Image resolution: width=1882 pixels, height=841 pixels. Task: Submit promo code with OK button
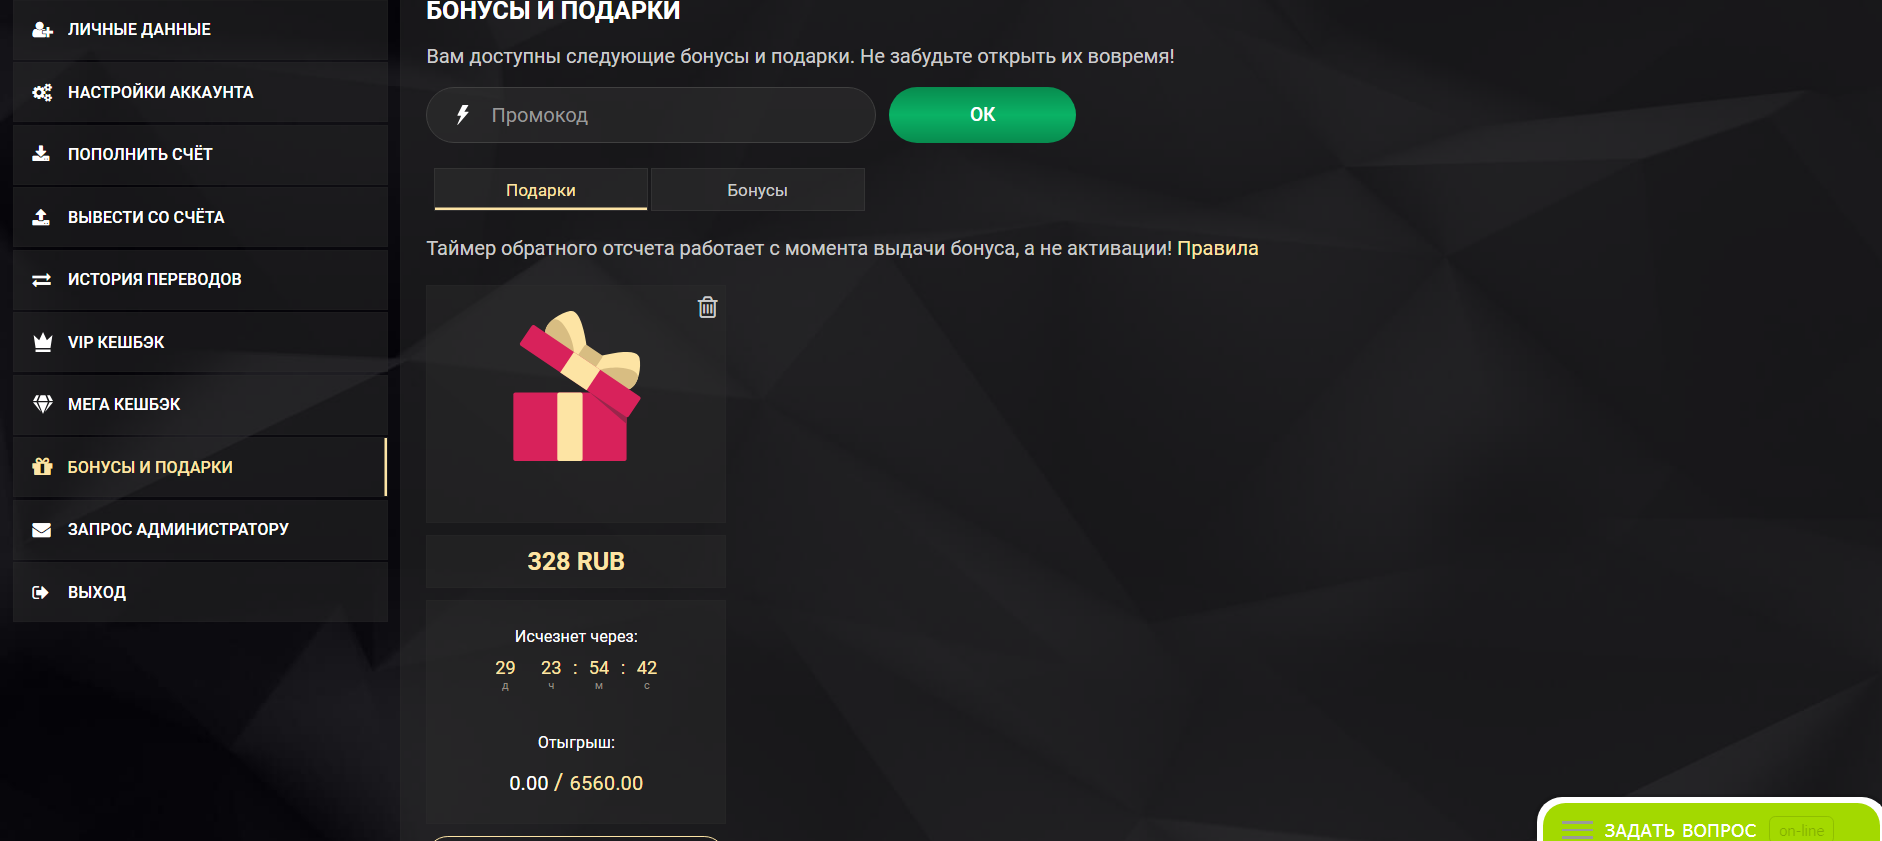(982, 115)
